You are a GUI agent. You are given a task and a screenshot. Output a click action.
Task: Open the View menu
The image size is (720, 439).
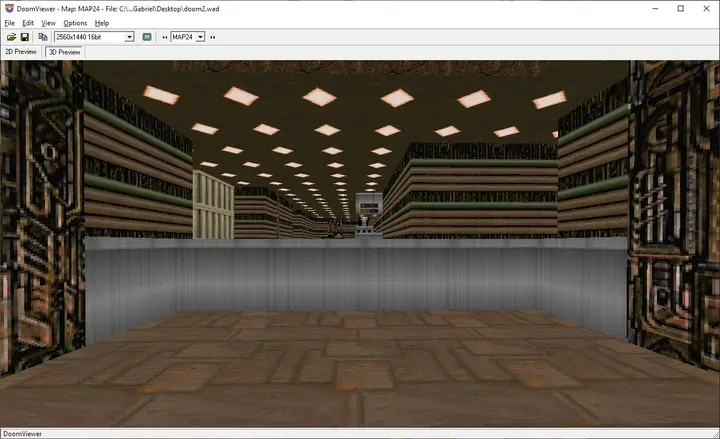48,23
